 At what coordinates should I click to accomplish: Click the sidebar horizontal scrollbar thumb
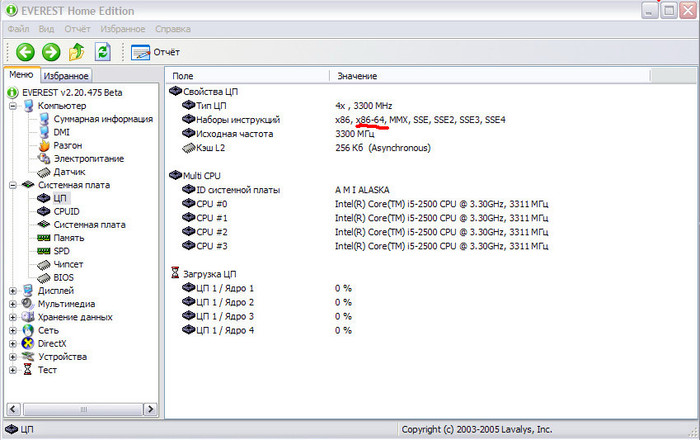click(x=83, y=409)
